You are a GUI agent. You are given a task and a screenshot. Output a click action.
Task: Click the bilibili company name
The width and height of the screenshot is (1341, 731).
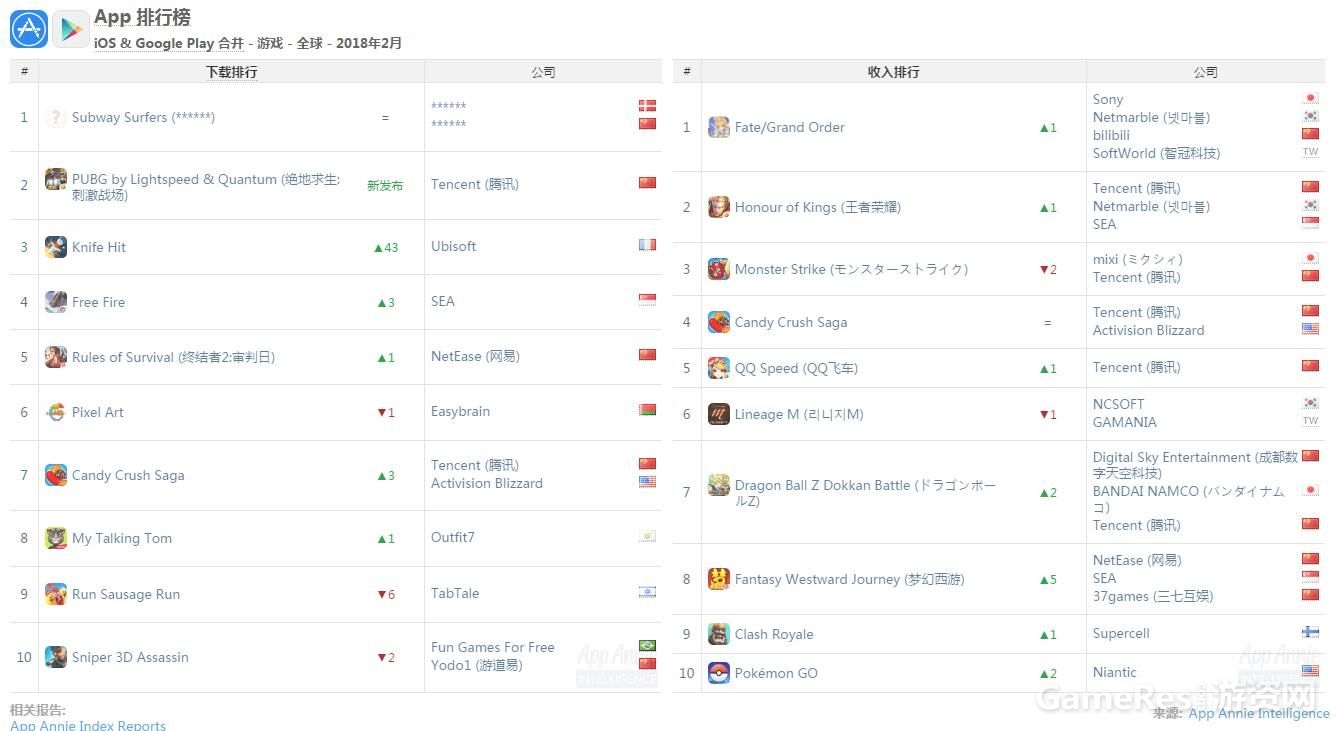pos(1112,135)
